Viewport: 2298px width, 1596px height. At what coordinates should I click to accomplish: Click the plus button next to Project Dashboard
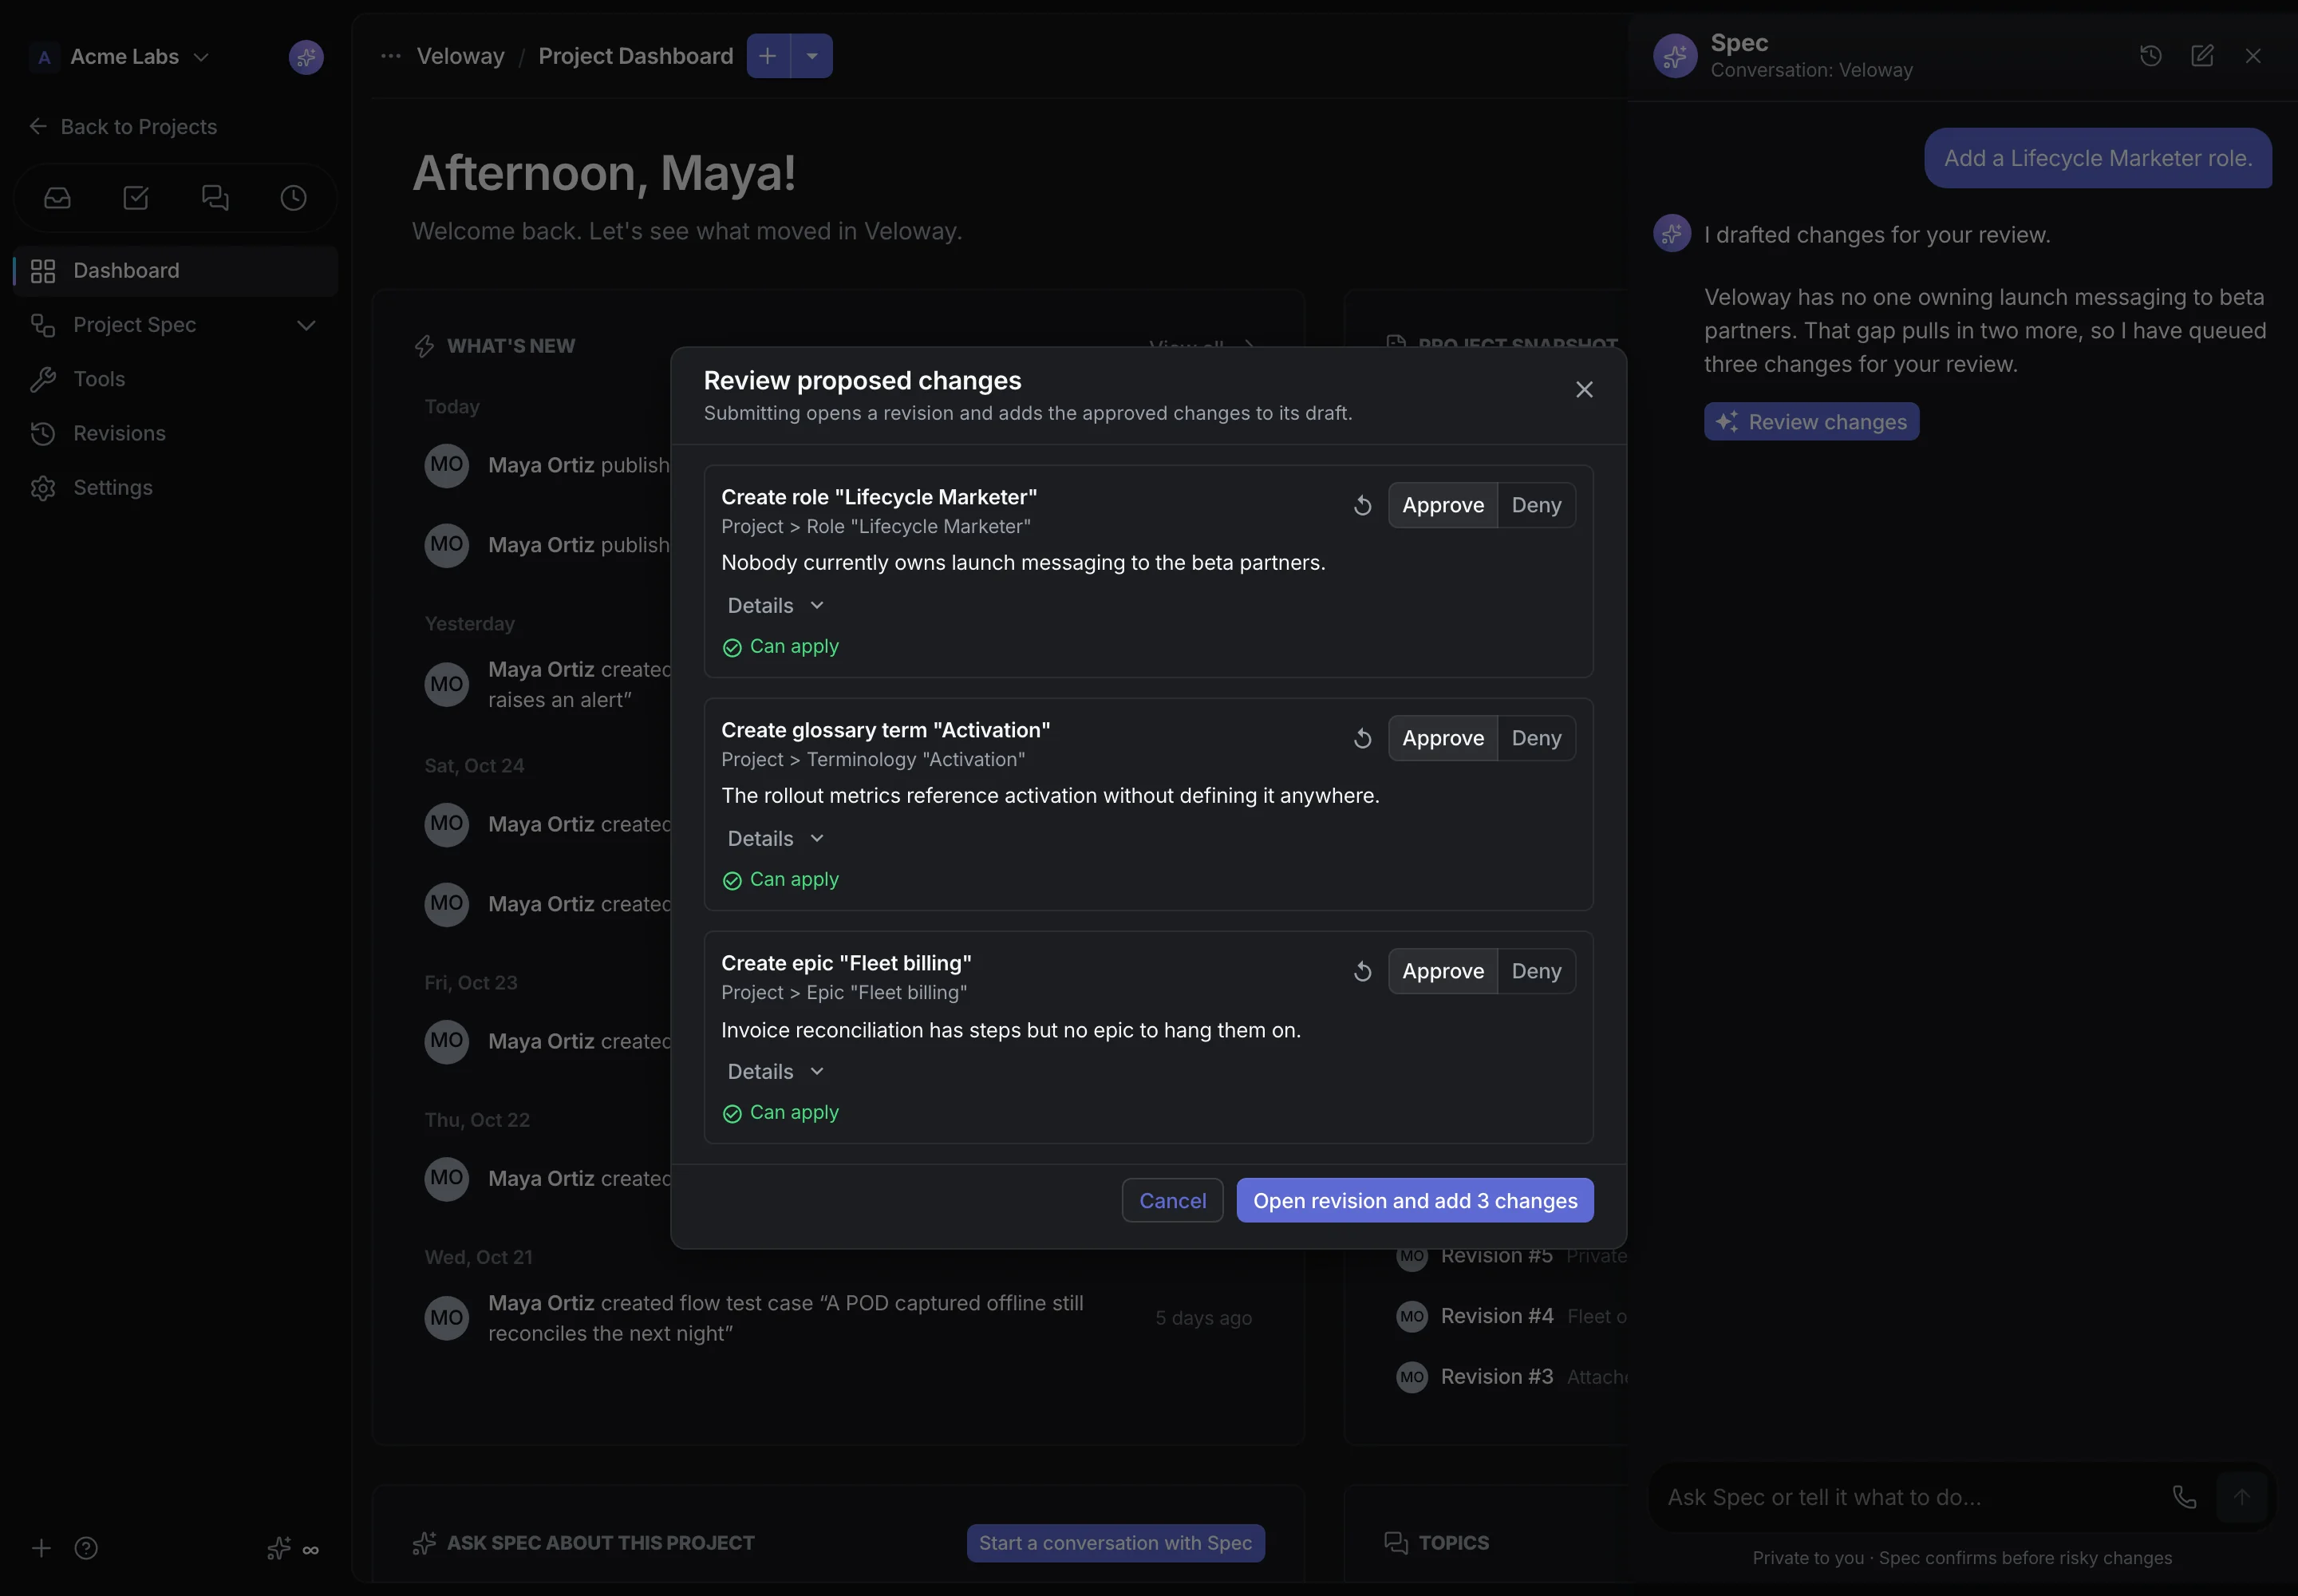(768, 56)
